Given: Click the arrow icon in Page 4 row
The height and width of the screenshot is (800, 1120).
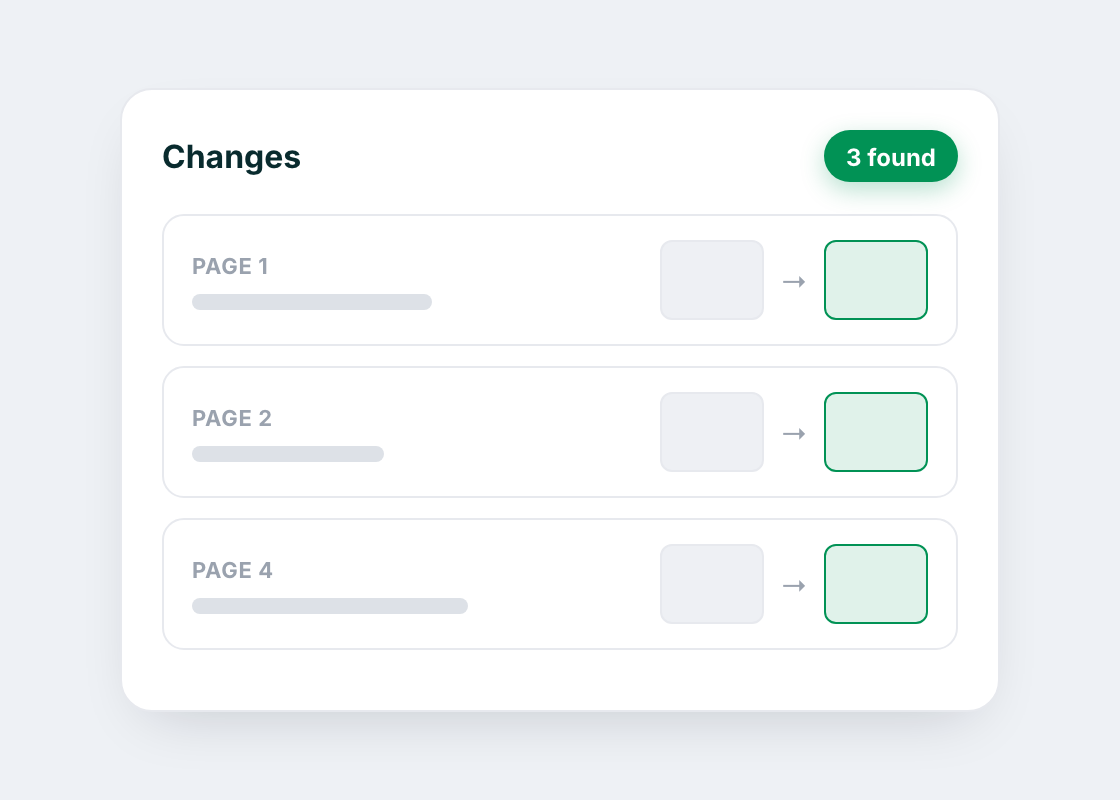Looking at the screenshot, I should (x=794, y=586).
